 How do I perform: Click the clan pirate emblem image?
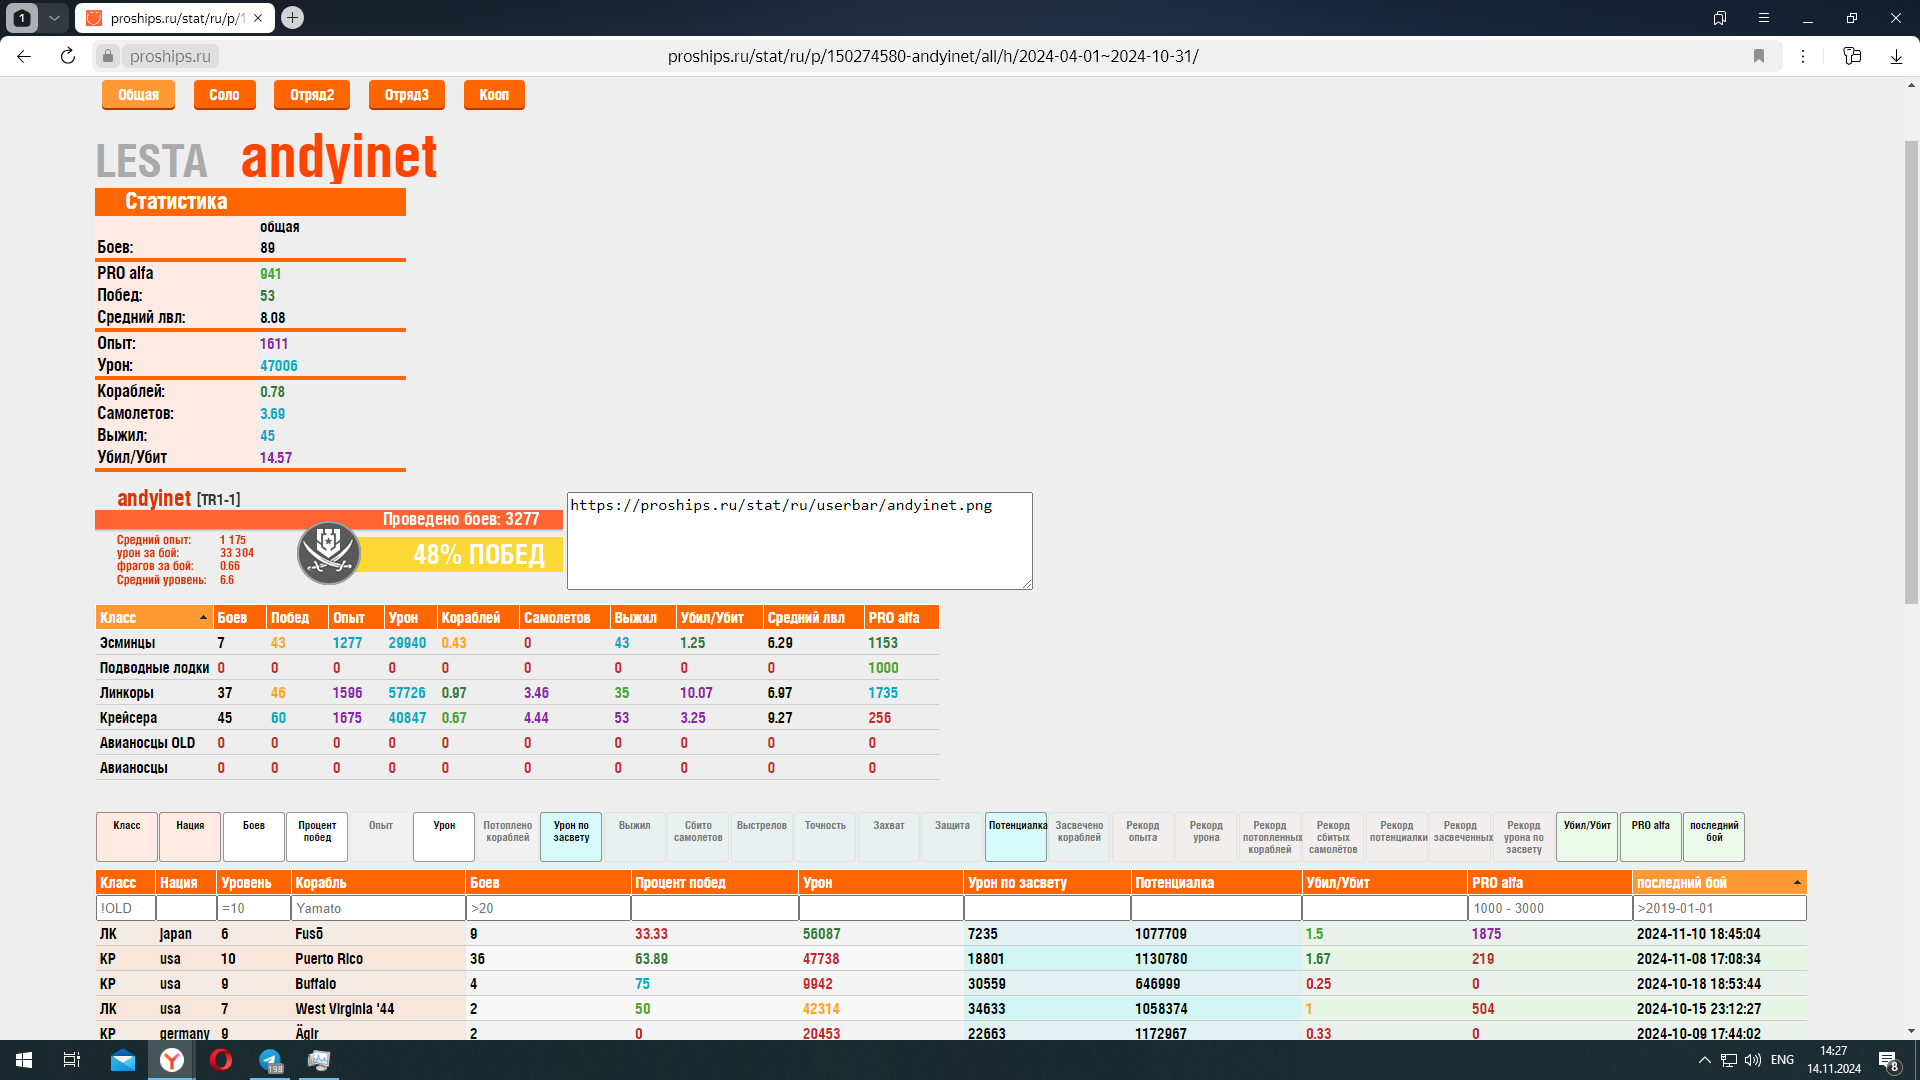[329, 553]
